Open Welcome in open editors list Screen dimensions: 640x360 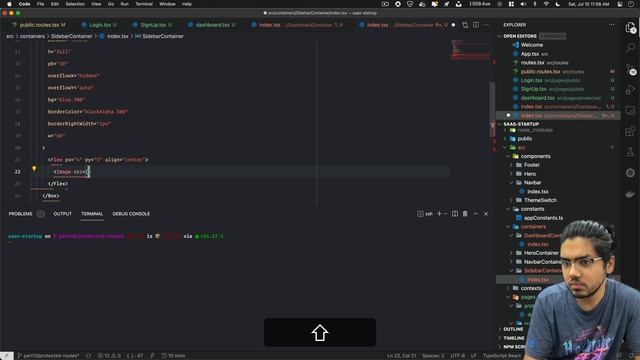[531, 45]
